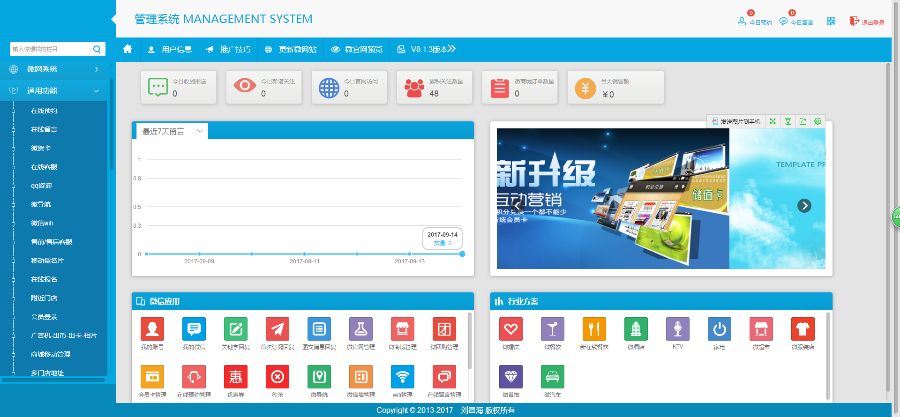
Task: Collapse the 通用功能 sidebar section
Action: (54, 90)
